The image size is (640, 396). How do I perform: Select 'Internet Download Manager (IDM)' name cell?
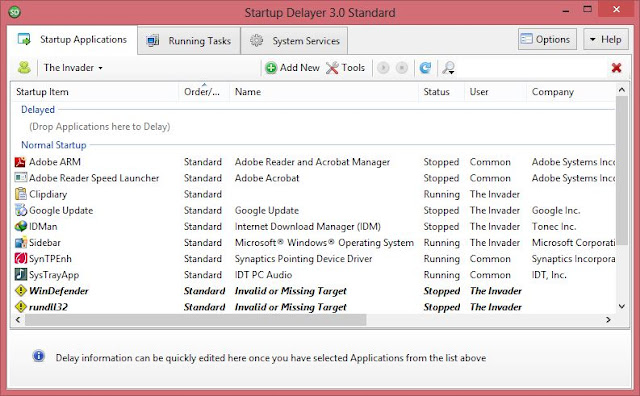[x=308, y=227]
